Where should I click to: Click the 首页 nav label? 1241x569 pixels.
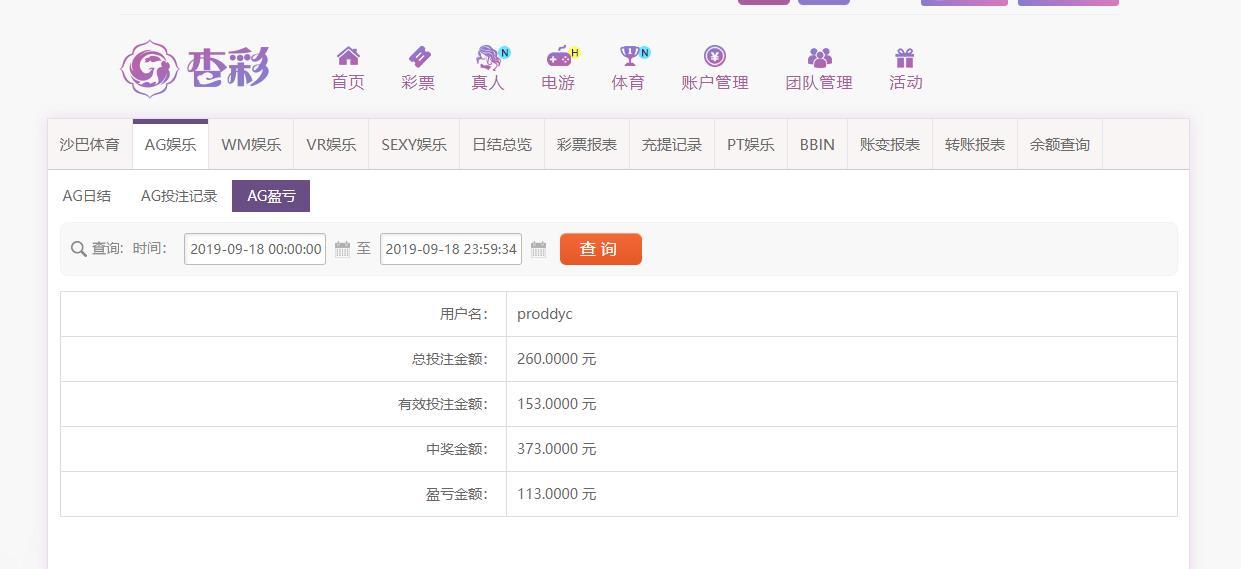[x=348, y=83]
